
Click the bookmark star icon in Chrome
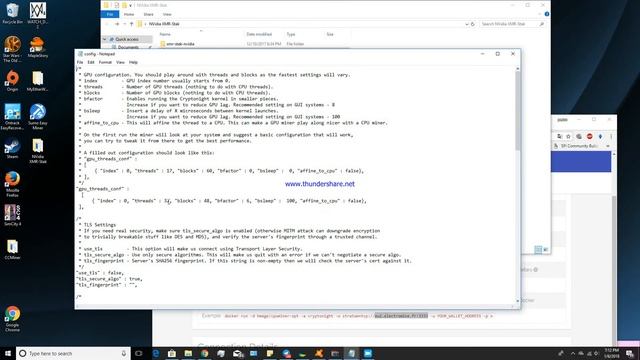(569, 136)
